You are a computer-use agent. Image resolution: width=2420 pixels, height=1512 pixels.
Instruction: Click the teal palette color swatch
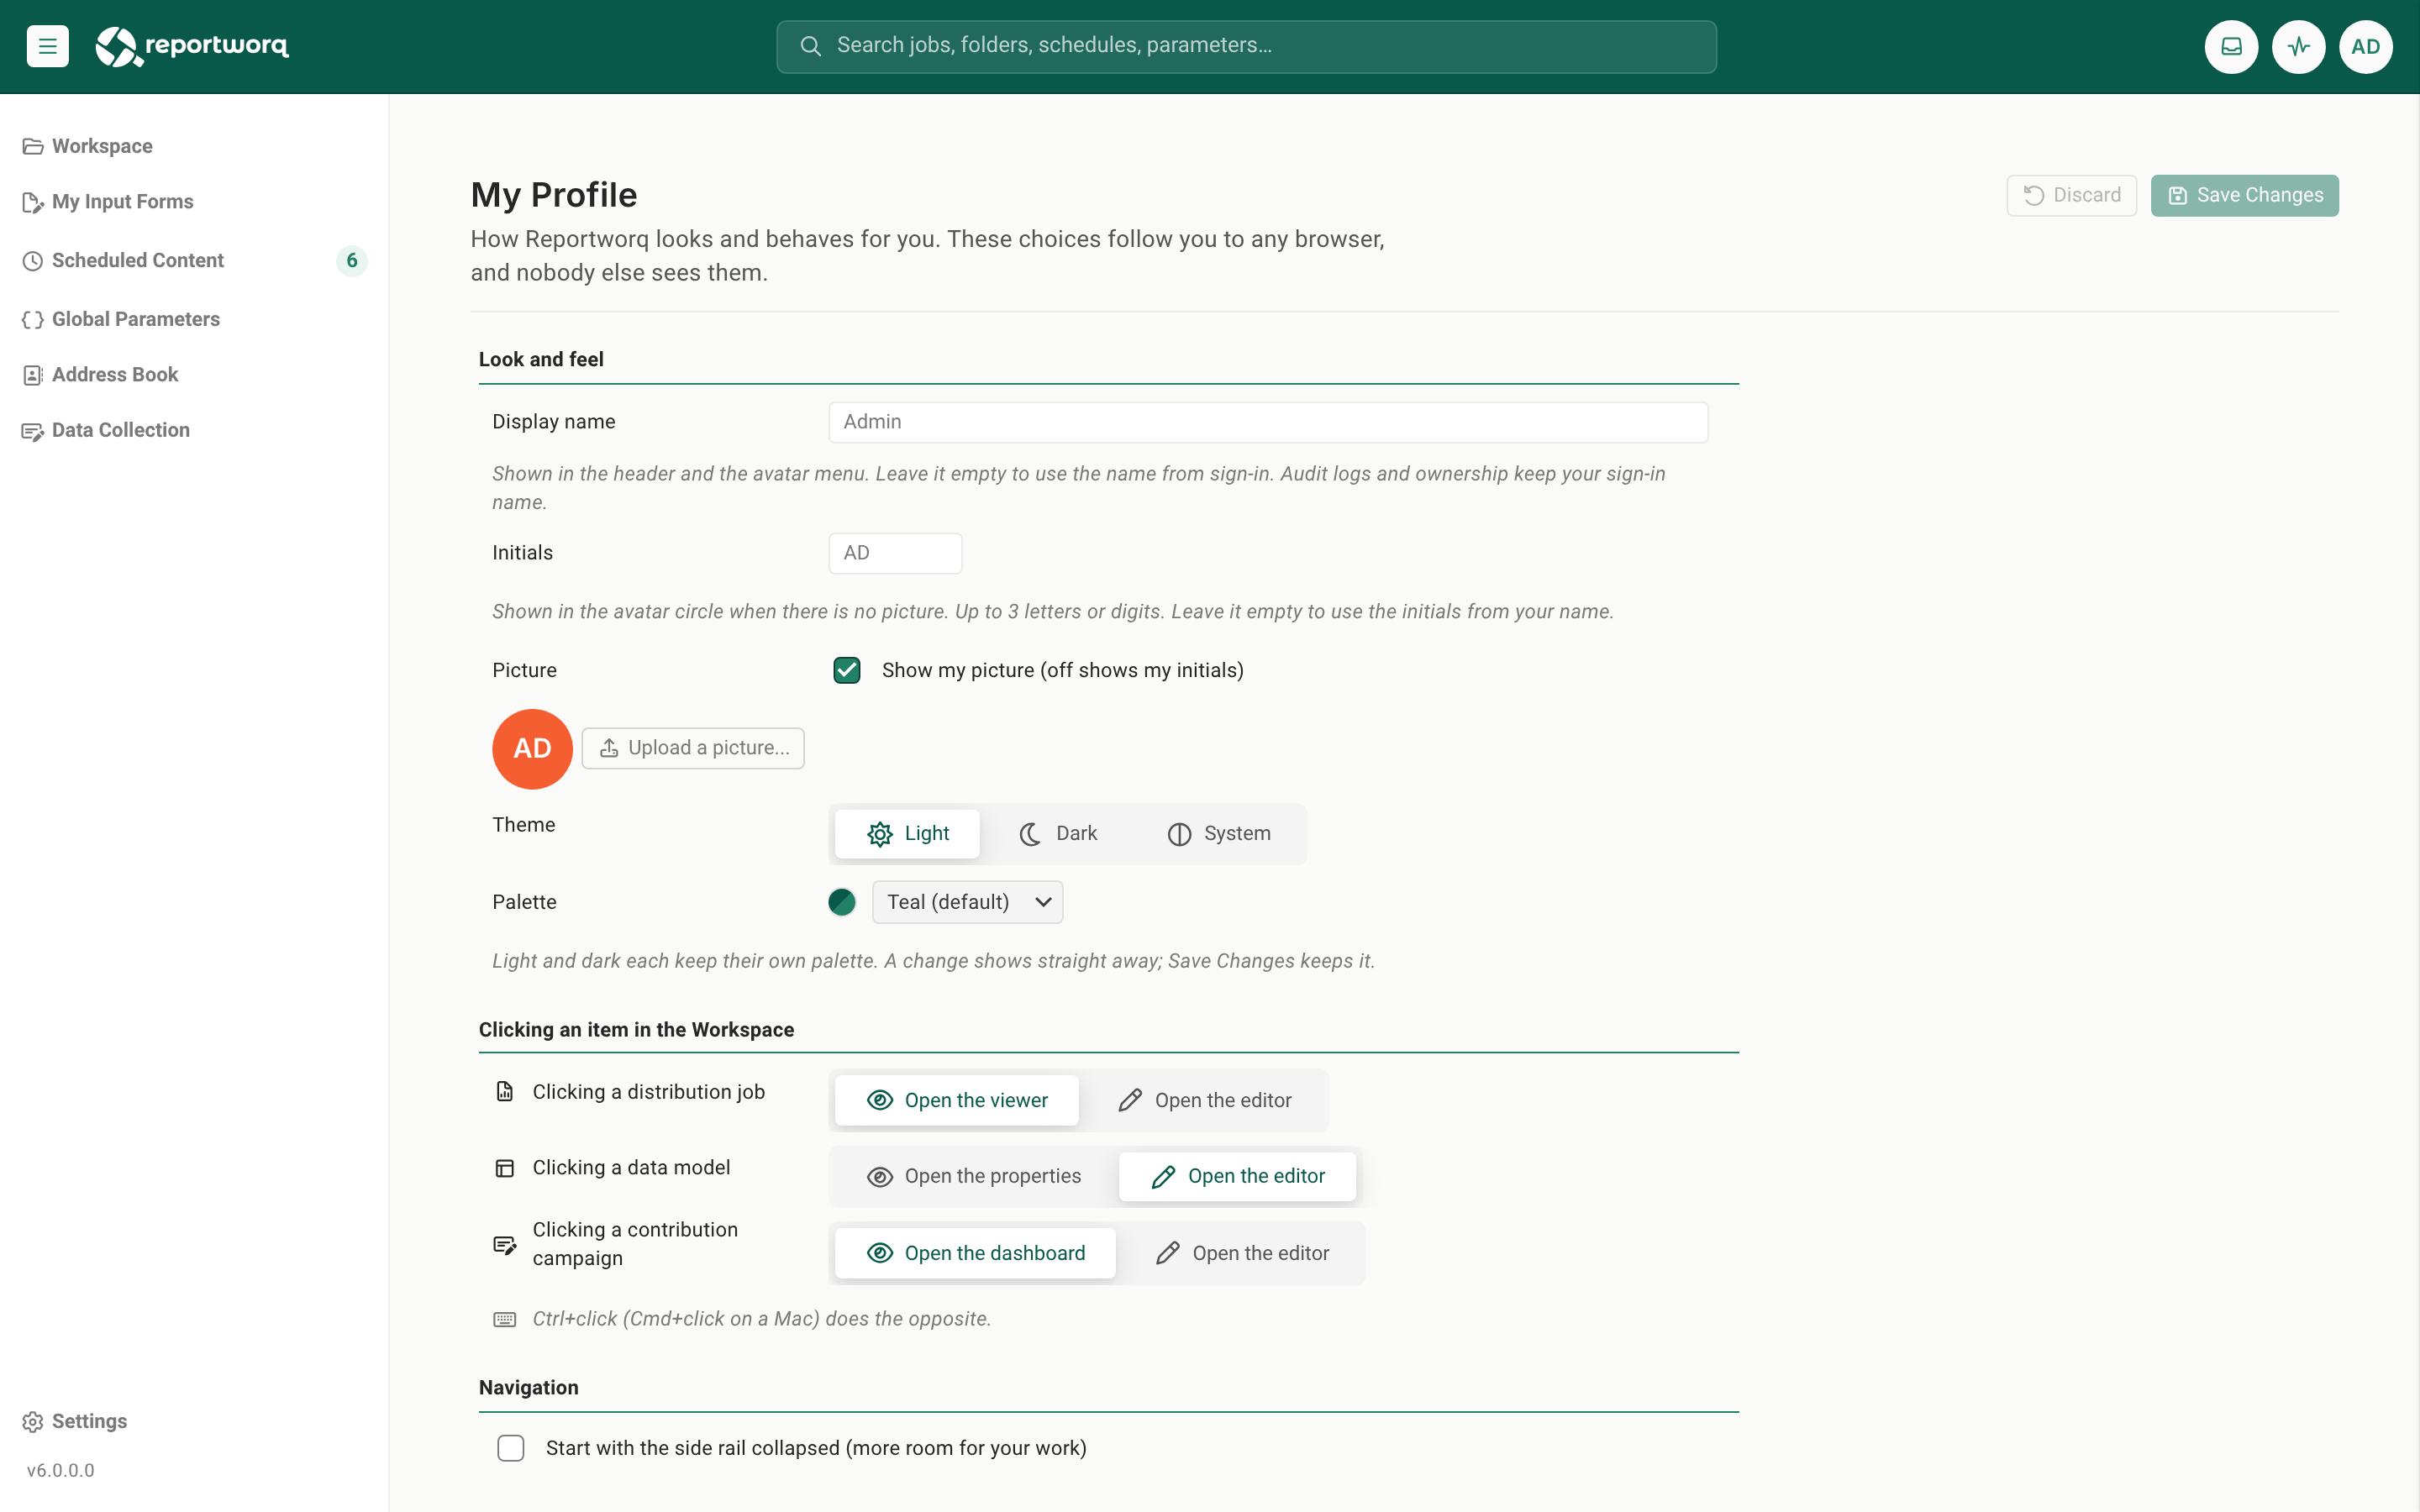(842, 902)
